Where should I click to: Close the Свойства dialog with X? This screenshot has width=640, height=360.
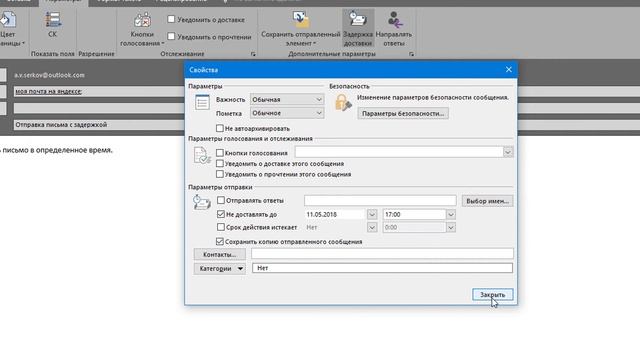tap(509, 69)
